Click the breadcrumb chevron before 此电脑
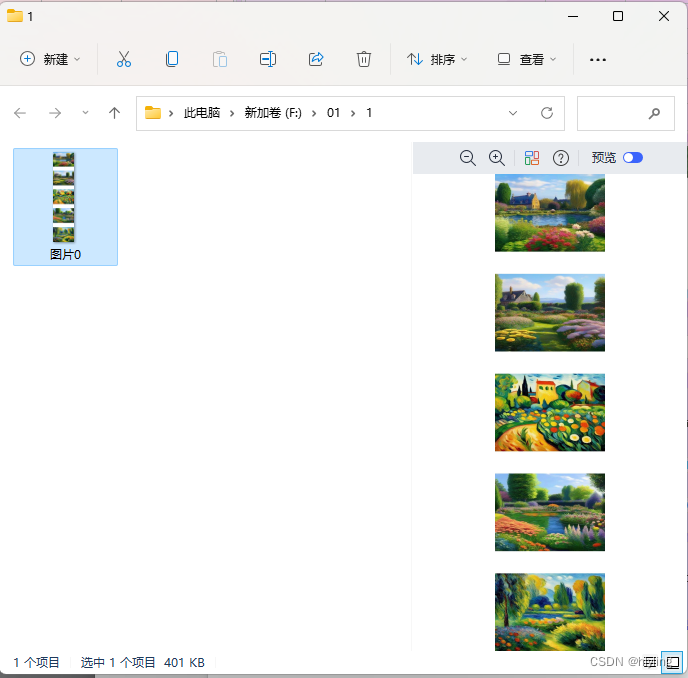Viewport: 688px width, 678px height. tap(171, 113)
